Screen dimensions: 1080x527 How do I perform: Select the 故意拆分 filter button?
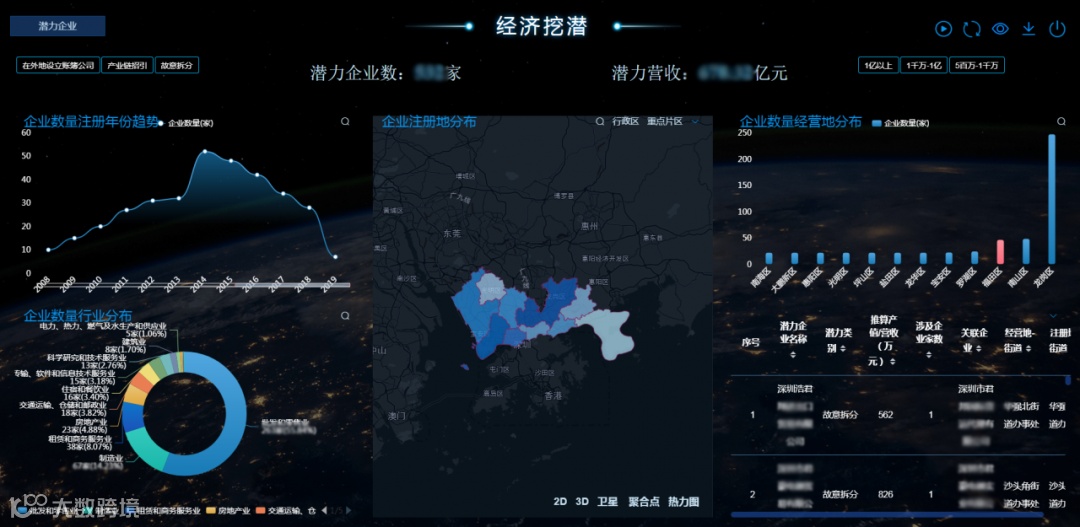177,65
